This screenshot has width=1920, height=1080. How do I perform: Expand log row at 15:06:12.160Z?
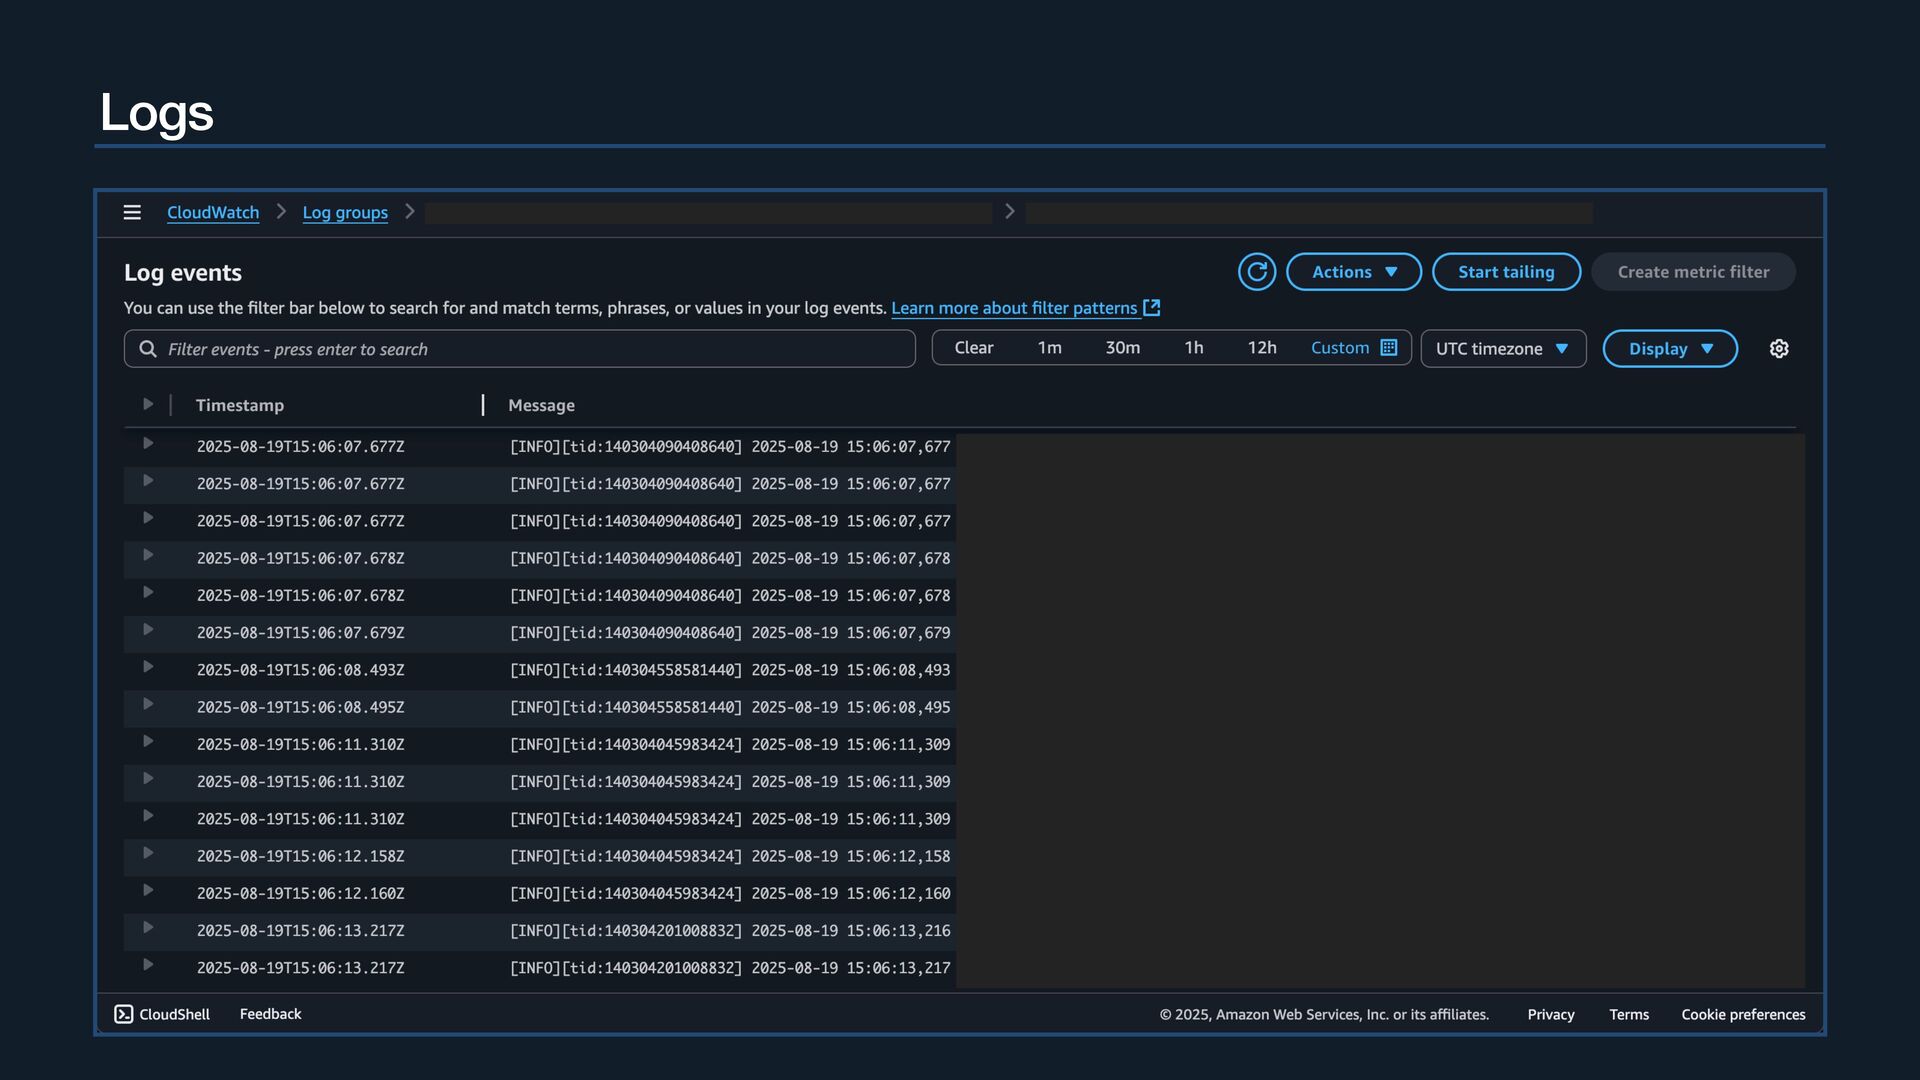point(148,890)
